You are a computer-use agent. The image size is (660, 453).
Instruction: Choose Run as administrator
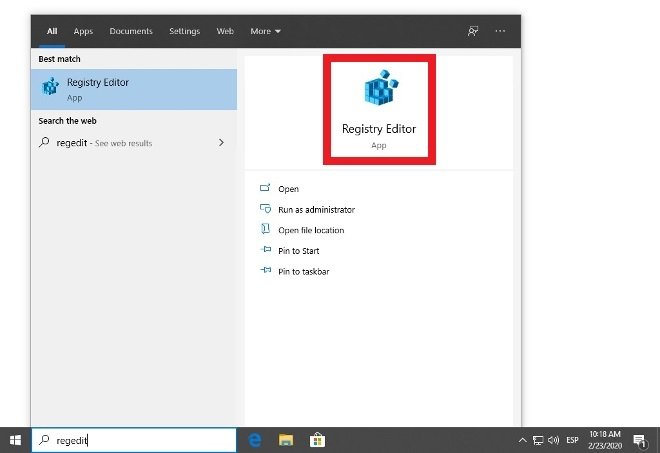pos(317,209)
